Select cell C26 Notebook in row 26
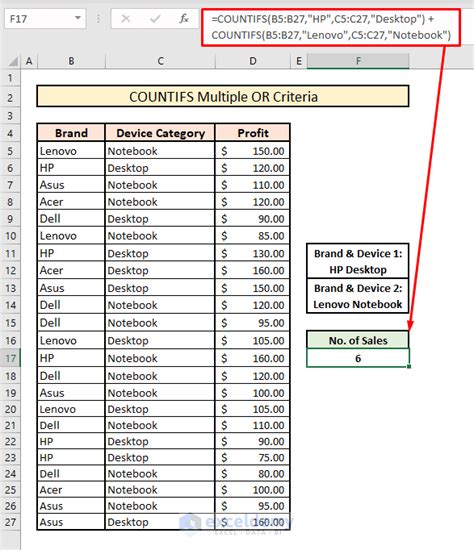This screenshot has width=474, height=550. point(160,505)
